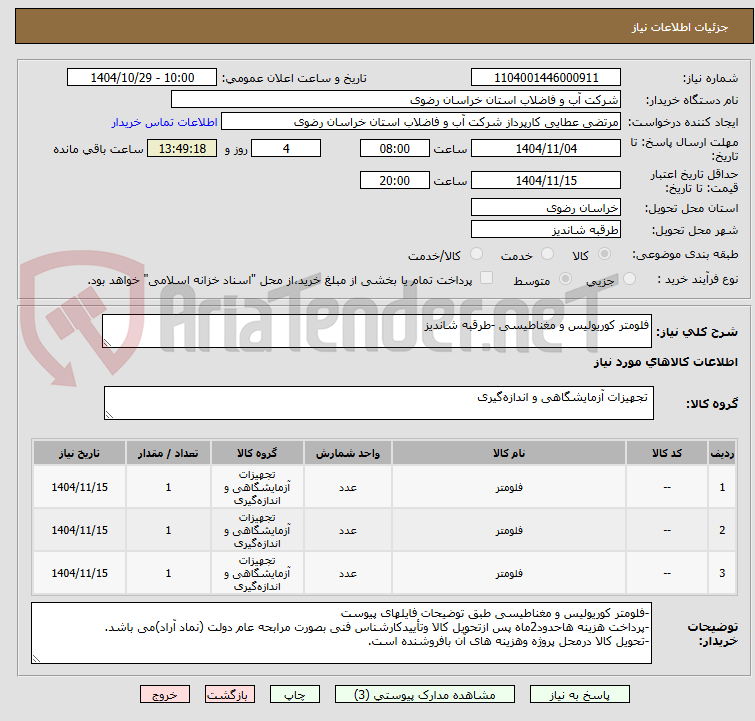Click the remaining time countdown 13:49:18
The height and width of the screenshot is (721, 755).
[182, 148]
